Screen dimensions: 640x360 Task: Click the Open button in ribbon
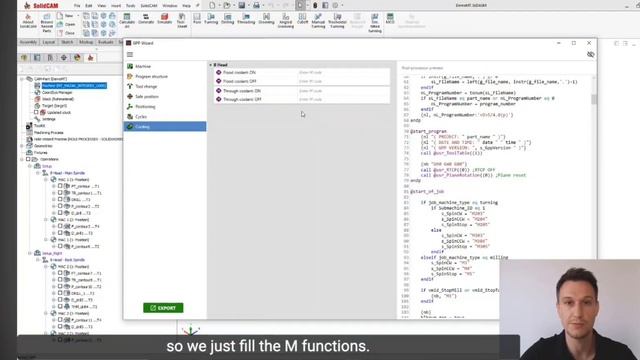pyautogui.click(x=66, y=24)
